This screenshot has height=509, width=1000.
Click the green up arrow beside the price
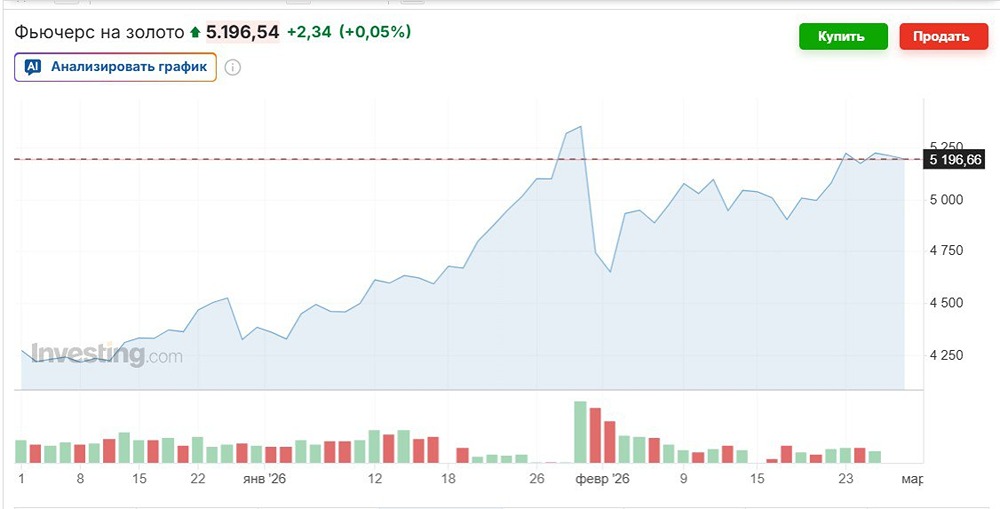click(x=195, y=33)
